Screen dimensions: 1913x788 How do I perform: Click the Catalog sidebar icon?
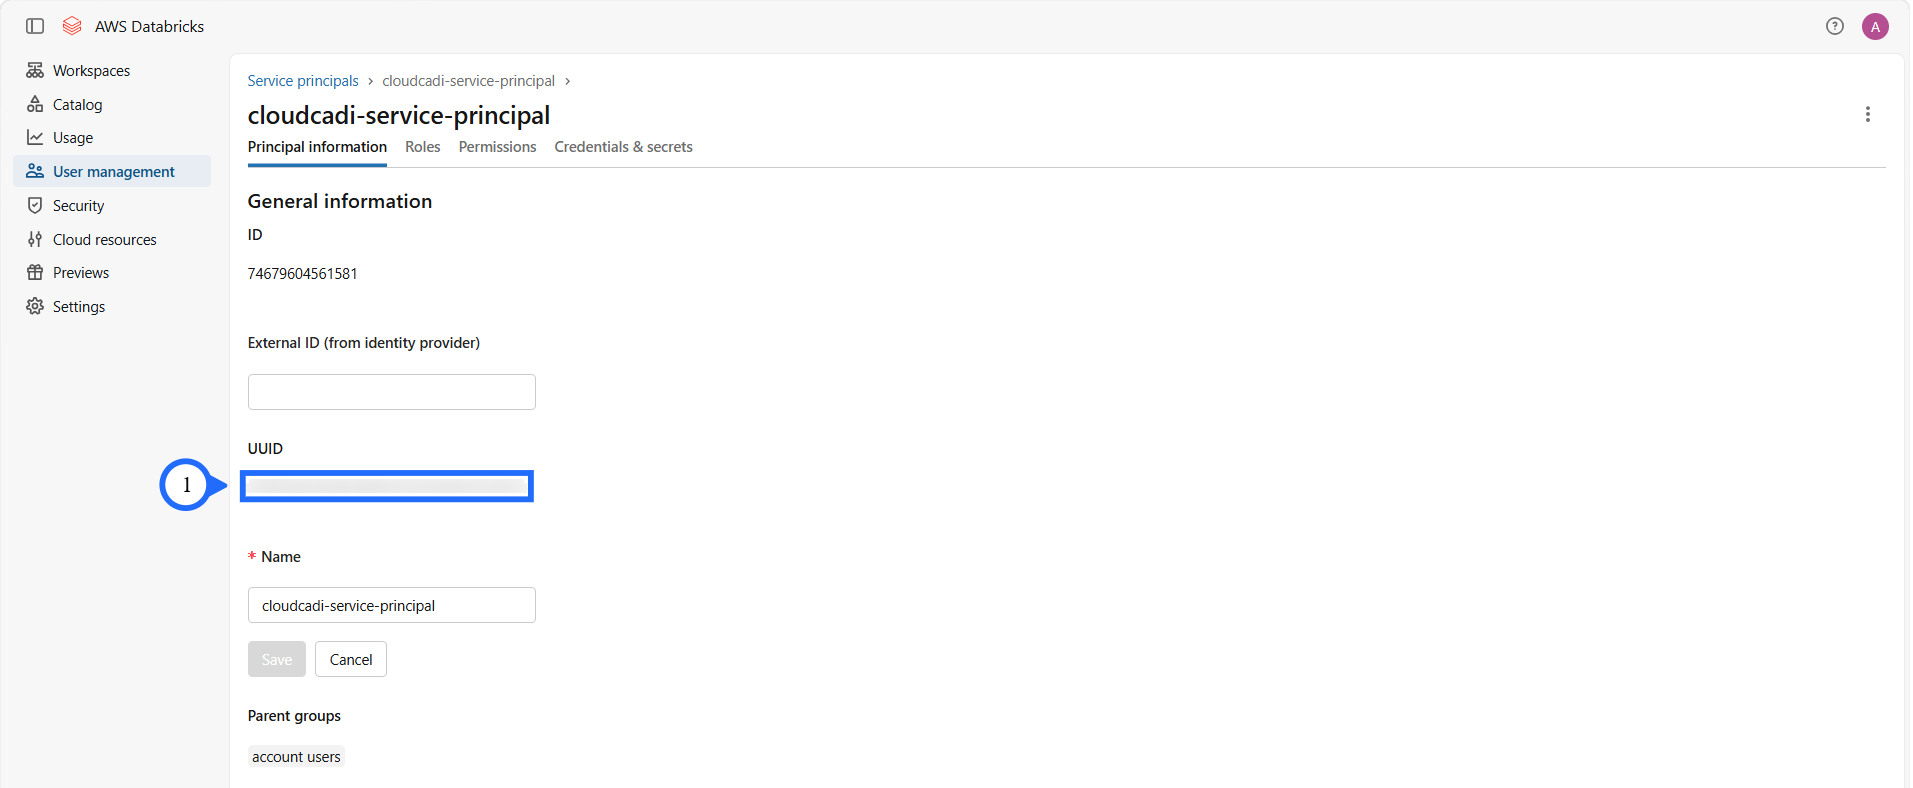pos(35,104)
